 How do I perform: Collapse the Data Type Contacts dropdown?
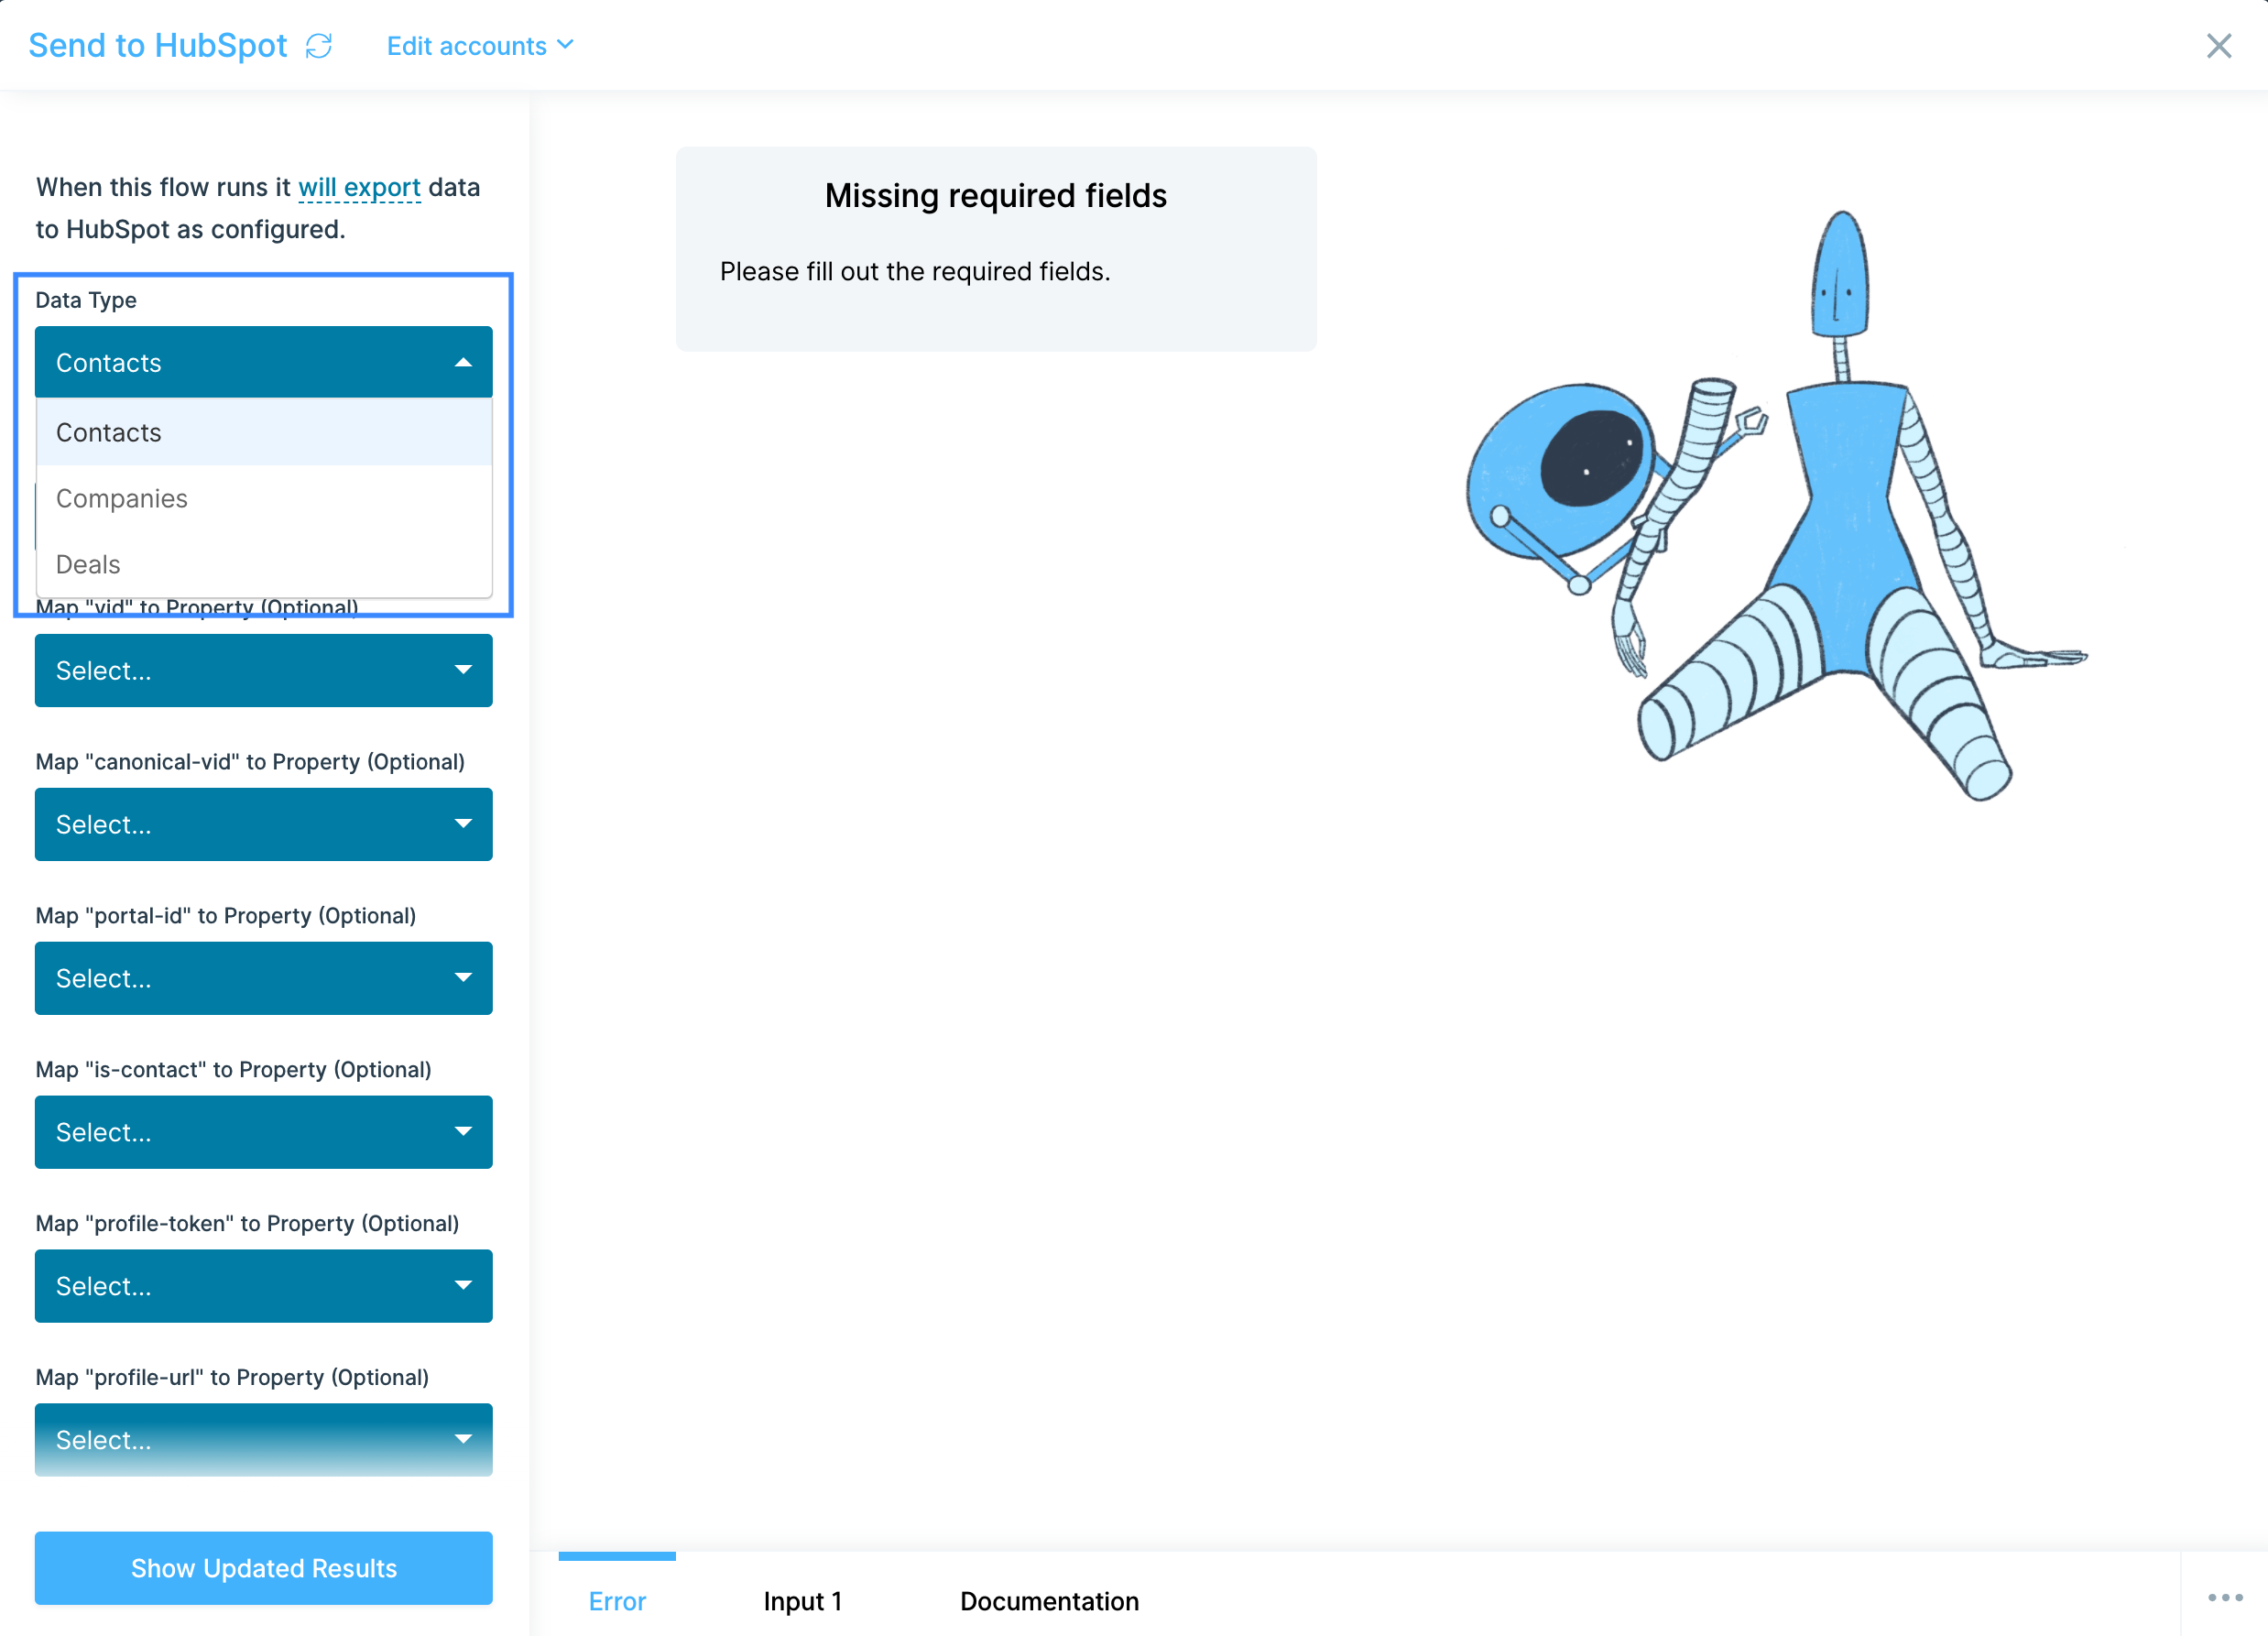click(x=263, y=362)
